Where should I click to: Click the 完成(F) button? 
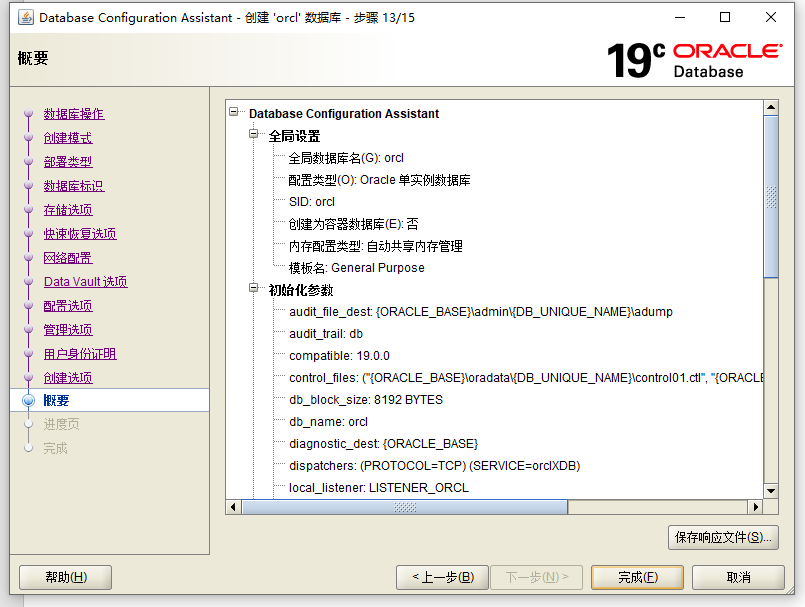[637, 578]
